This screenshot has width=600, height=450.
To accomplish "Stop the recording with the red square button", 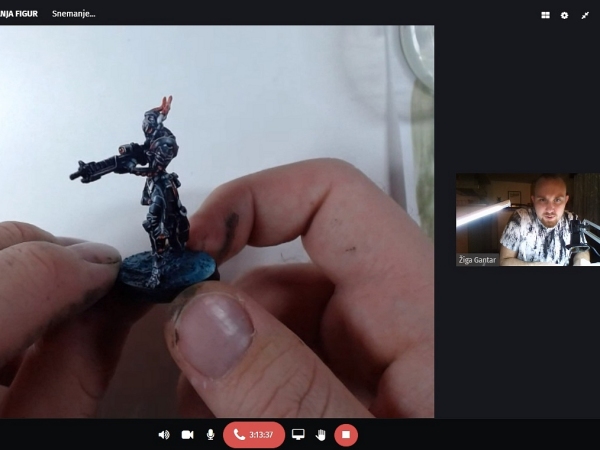I will tap(346, 434).
